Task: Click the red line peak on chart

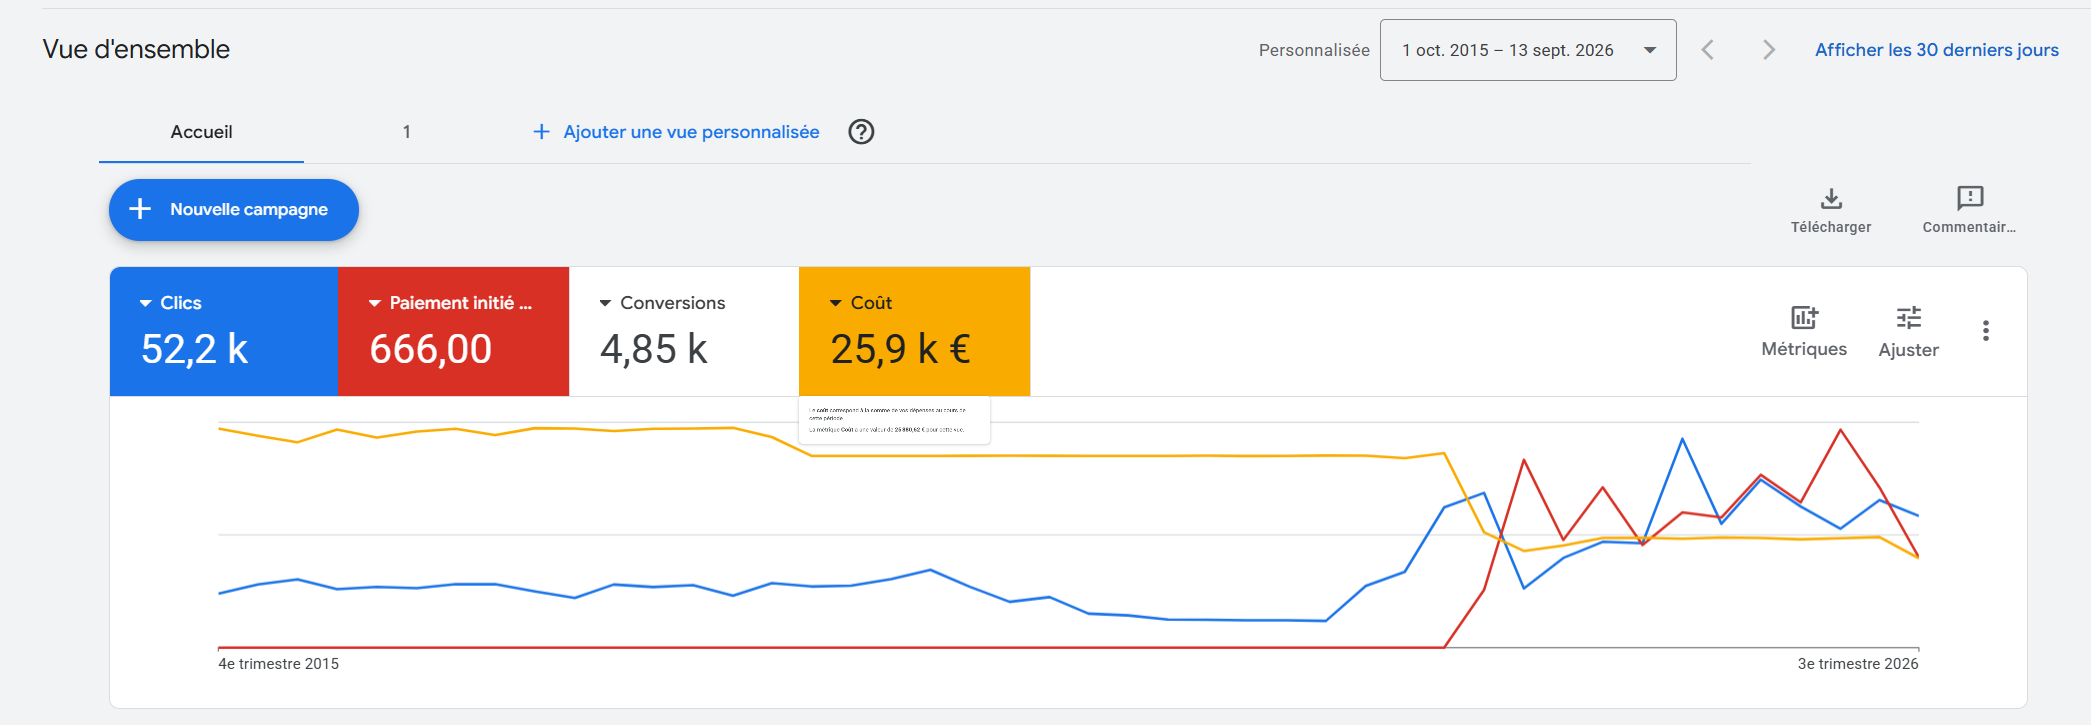Action: click(x=1841, y=430)
